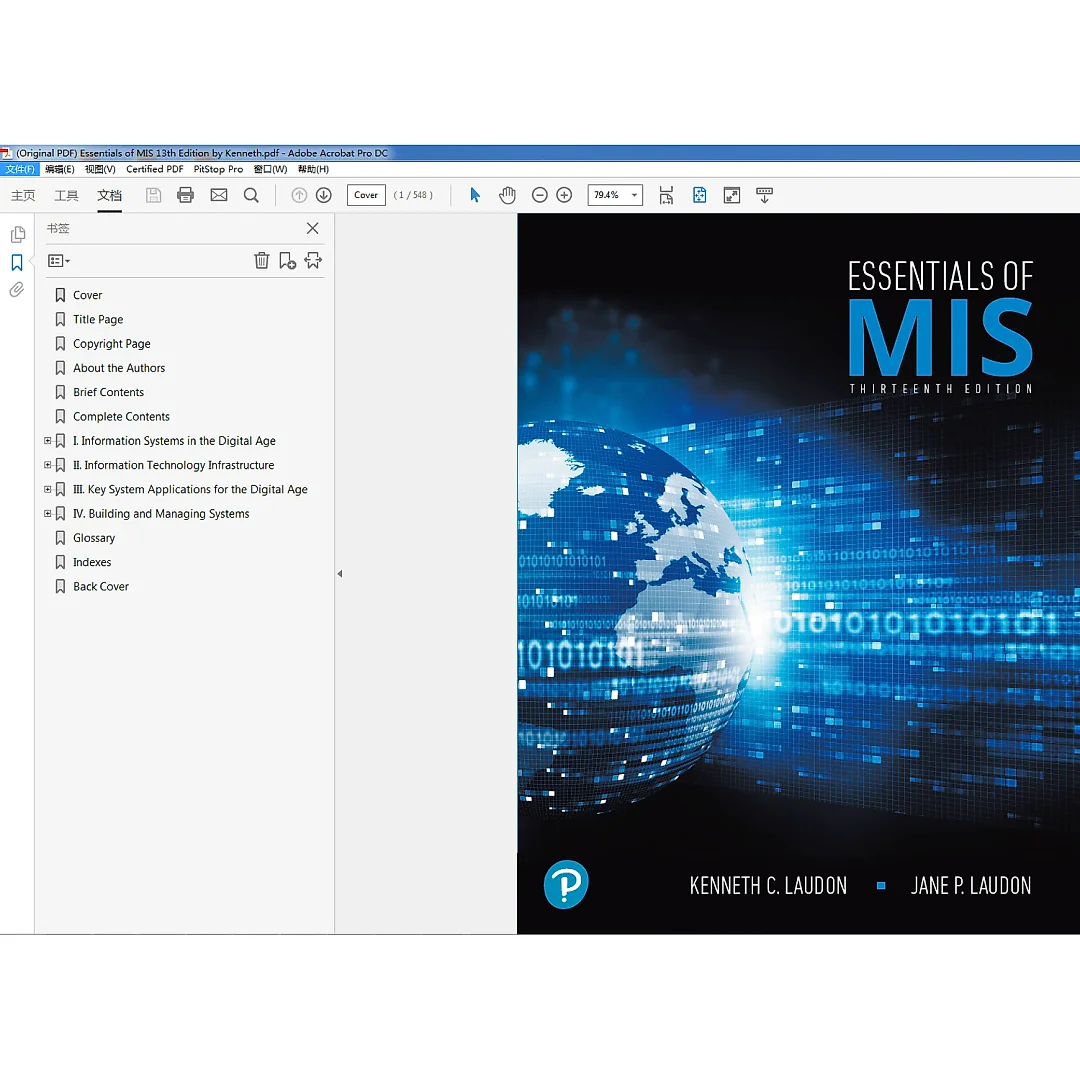Viewport: 1080px width, 1080px height.
Task: Open the 帮助(H) menu
Action: (x=313, y=169)
